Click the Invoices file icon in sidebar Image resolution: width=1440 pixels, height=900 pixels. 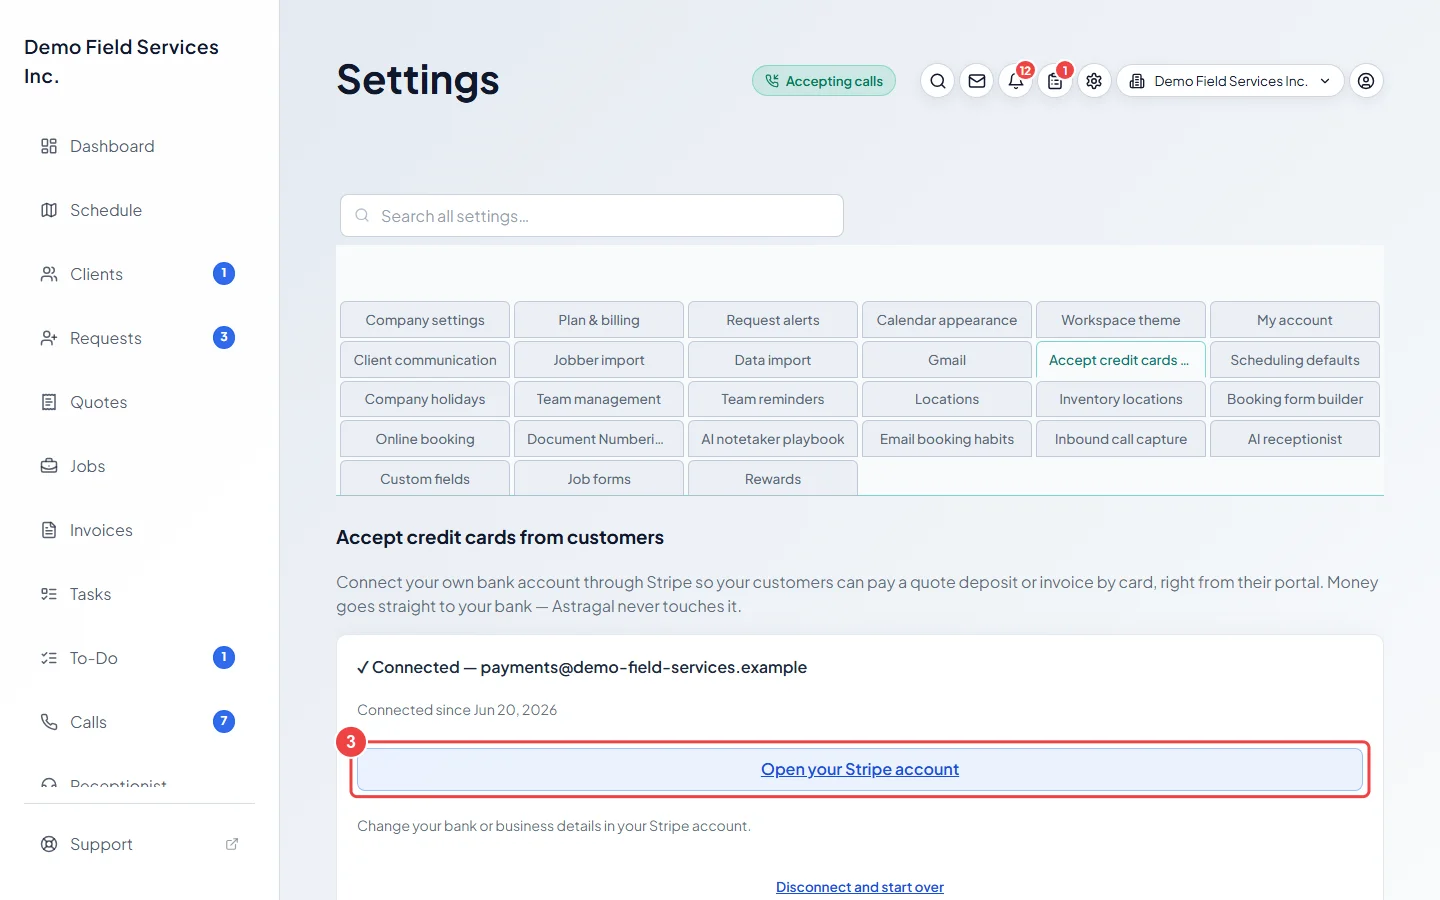point(49,530)
